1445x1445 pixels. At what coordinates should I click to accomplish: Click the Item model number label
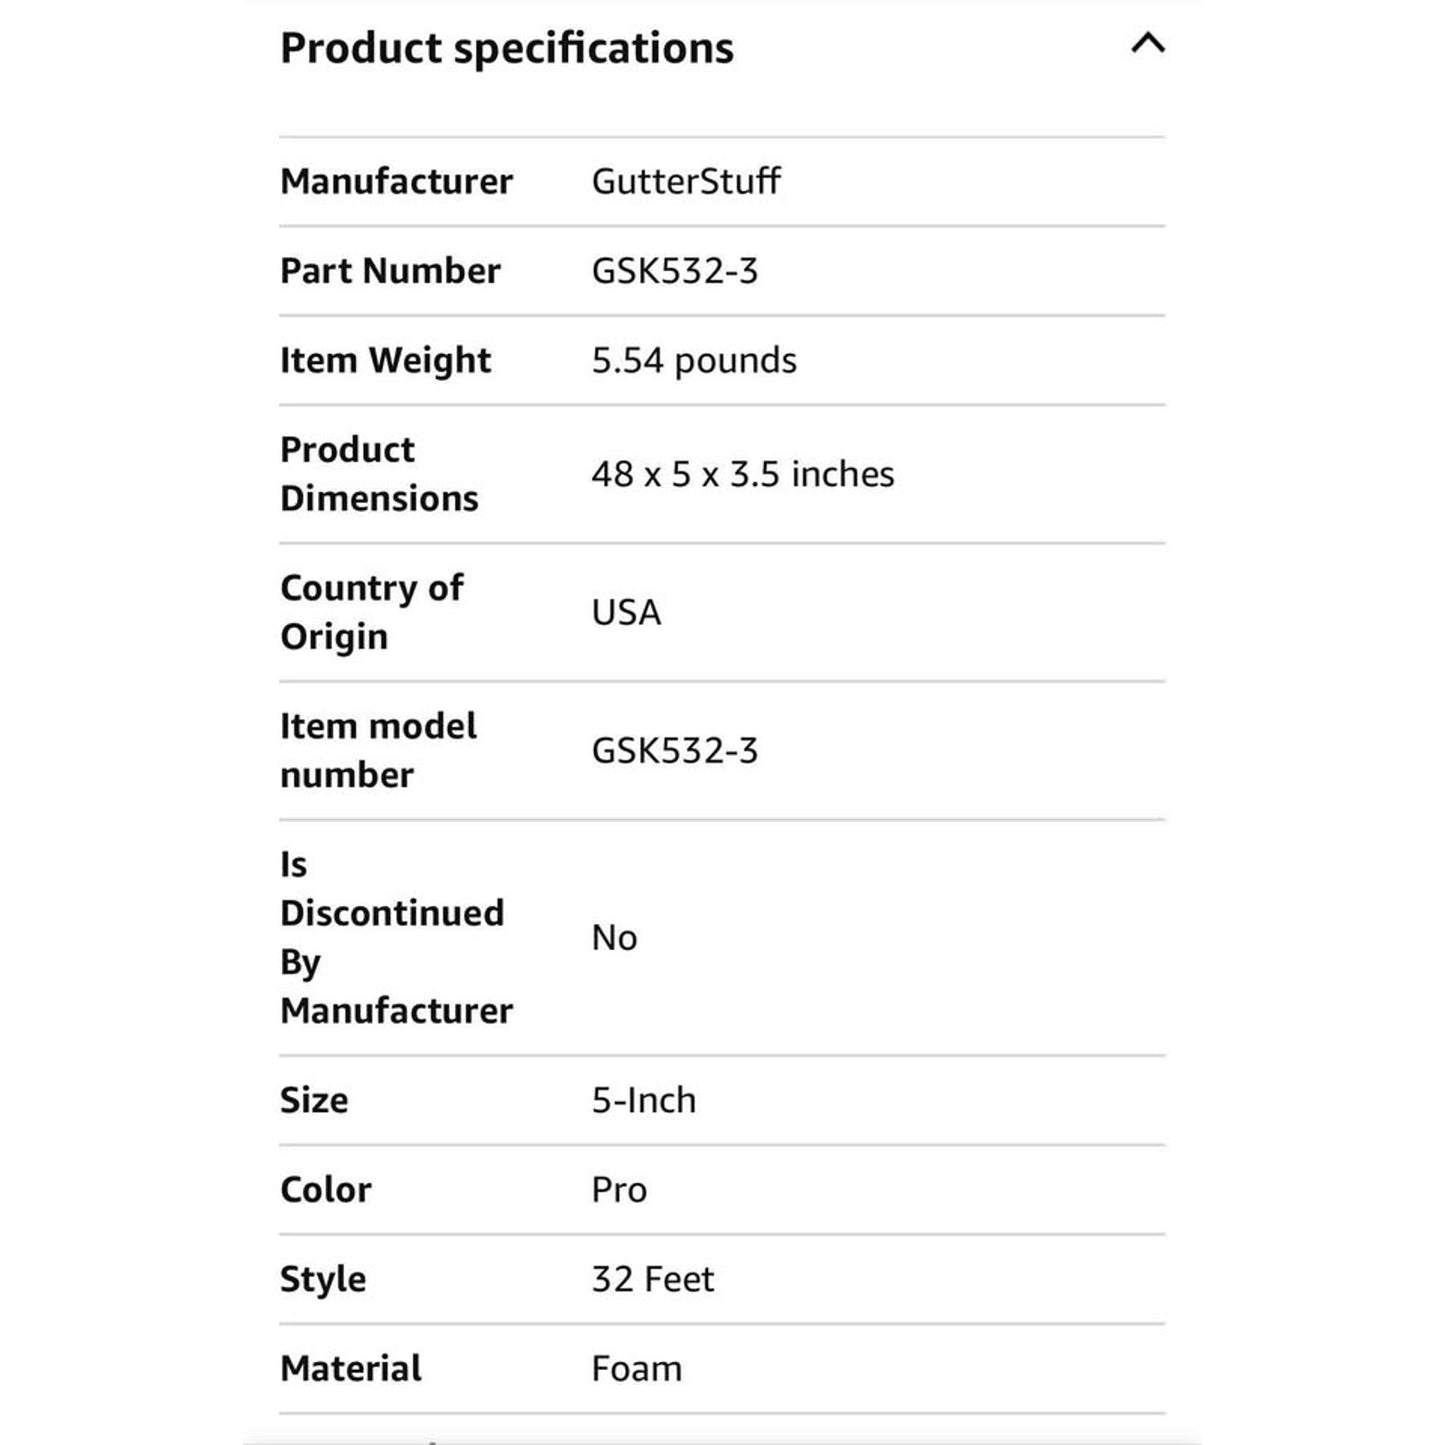tap(378, 750)
